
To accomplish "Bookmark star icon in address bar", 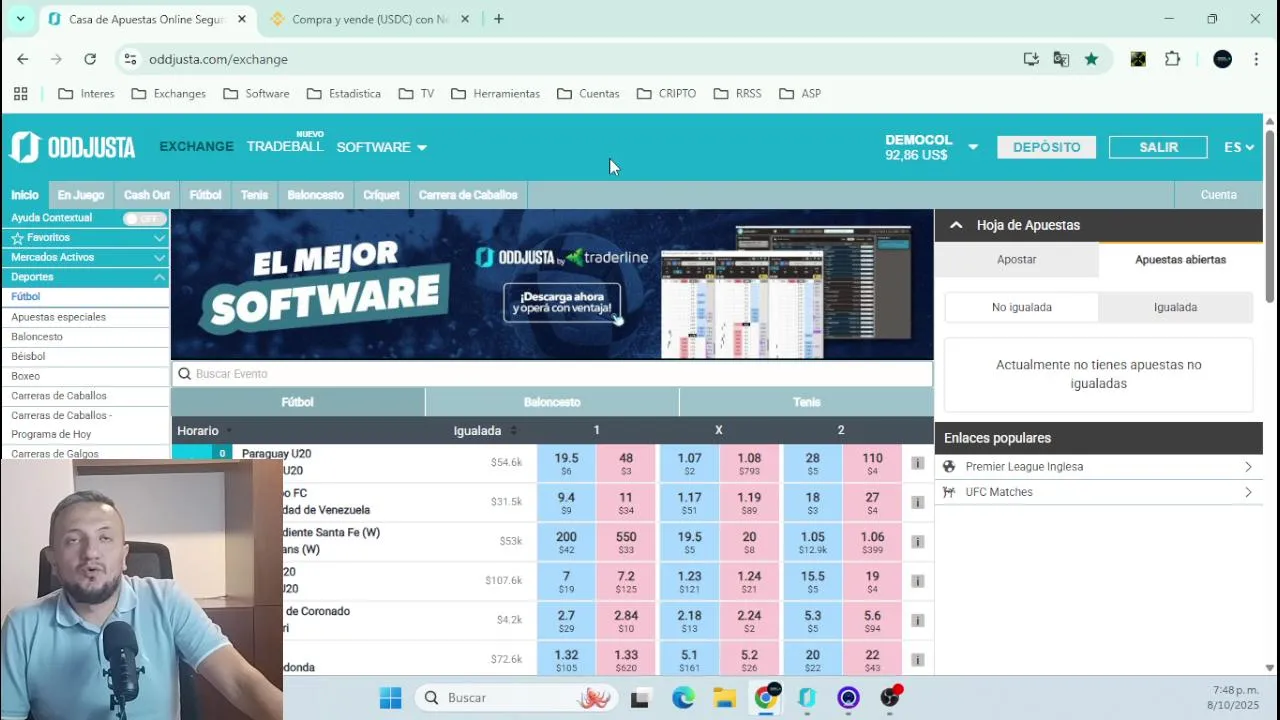I will click(x=1091, y=59).
